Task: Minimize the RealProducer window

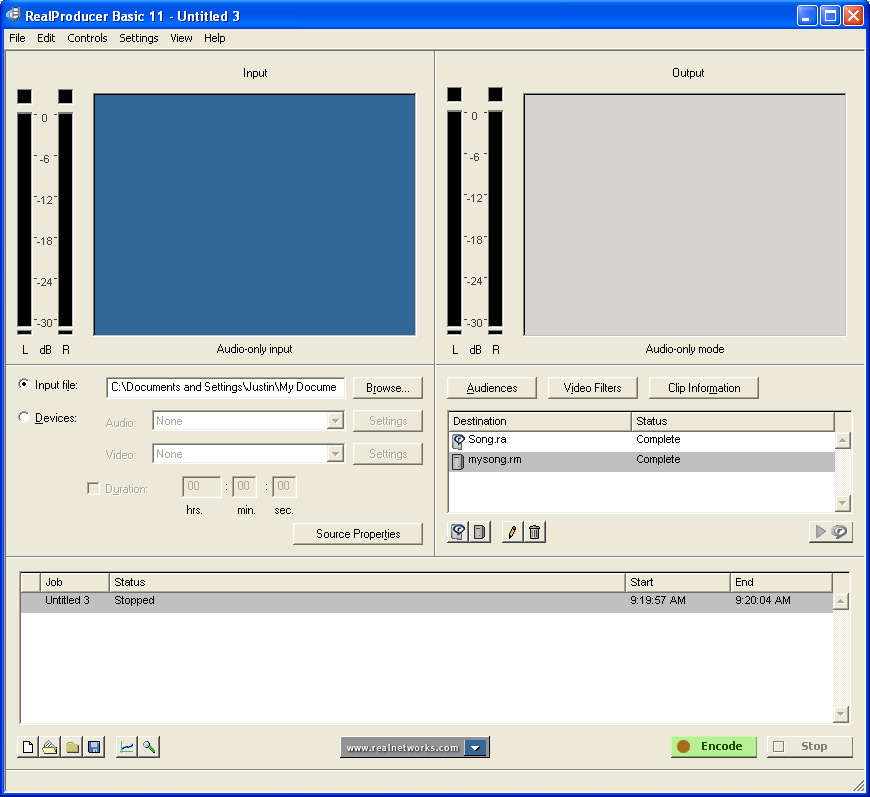Action: click(x=807, y=16)
